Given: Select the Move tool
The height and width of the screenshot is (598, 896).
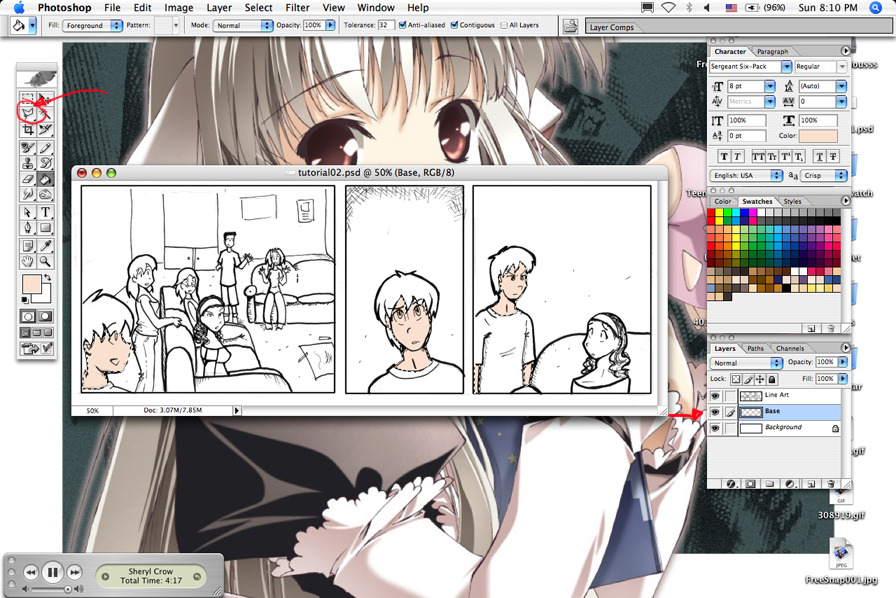Looking at the screenshot, I should tap(45, 98).
